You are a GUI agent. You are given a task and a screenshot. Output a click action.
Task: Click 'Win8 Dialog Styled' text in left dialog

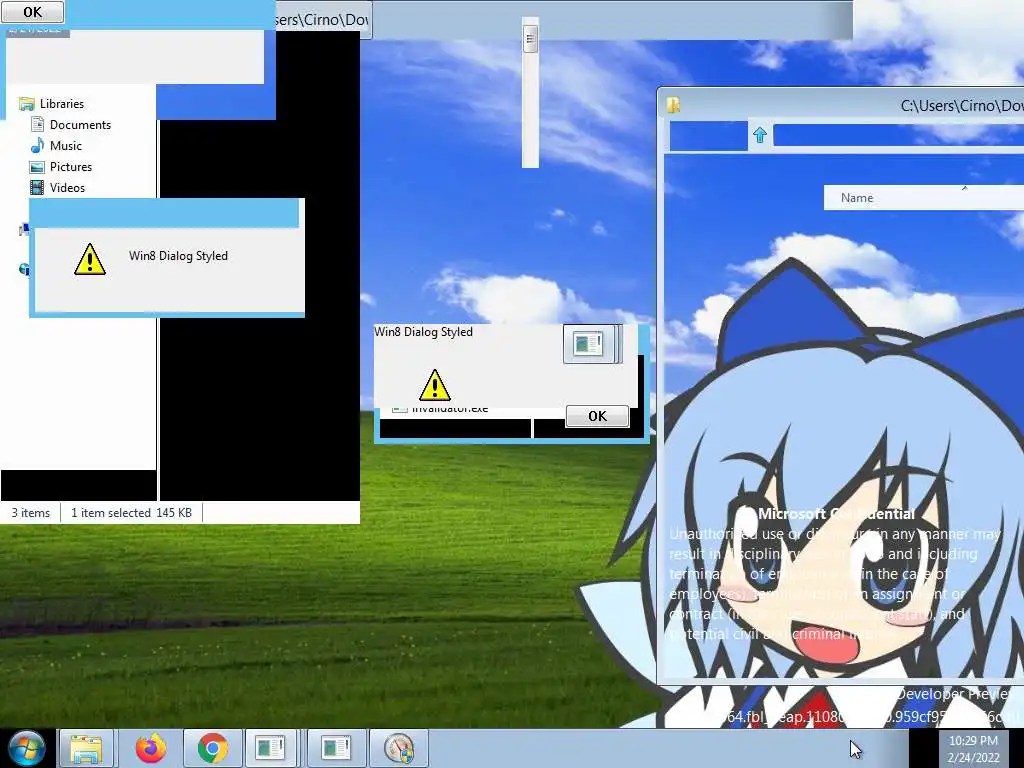click(x=178, y=255)
